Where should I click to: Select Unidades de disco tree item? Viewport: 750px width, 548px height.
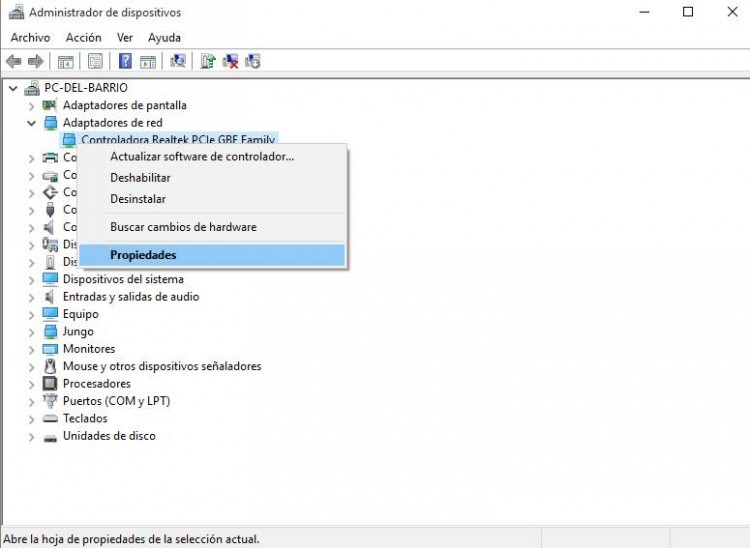(x=109, y=436)
